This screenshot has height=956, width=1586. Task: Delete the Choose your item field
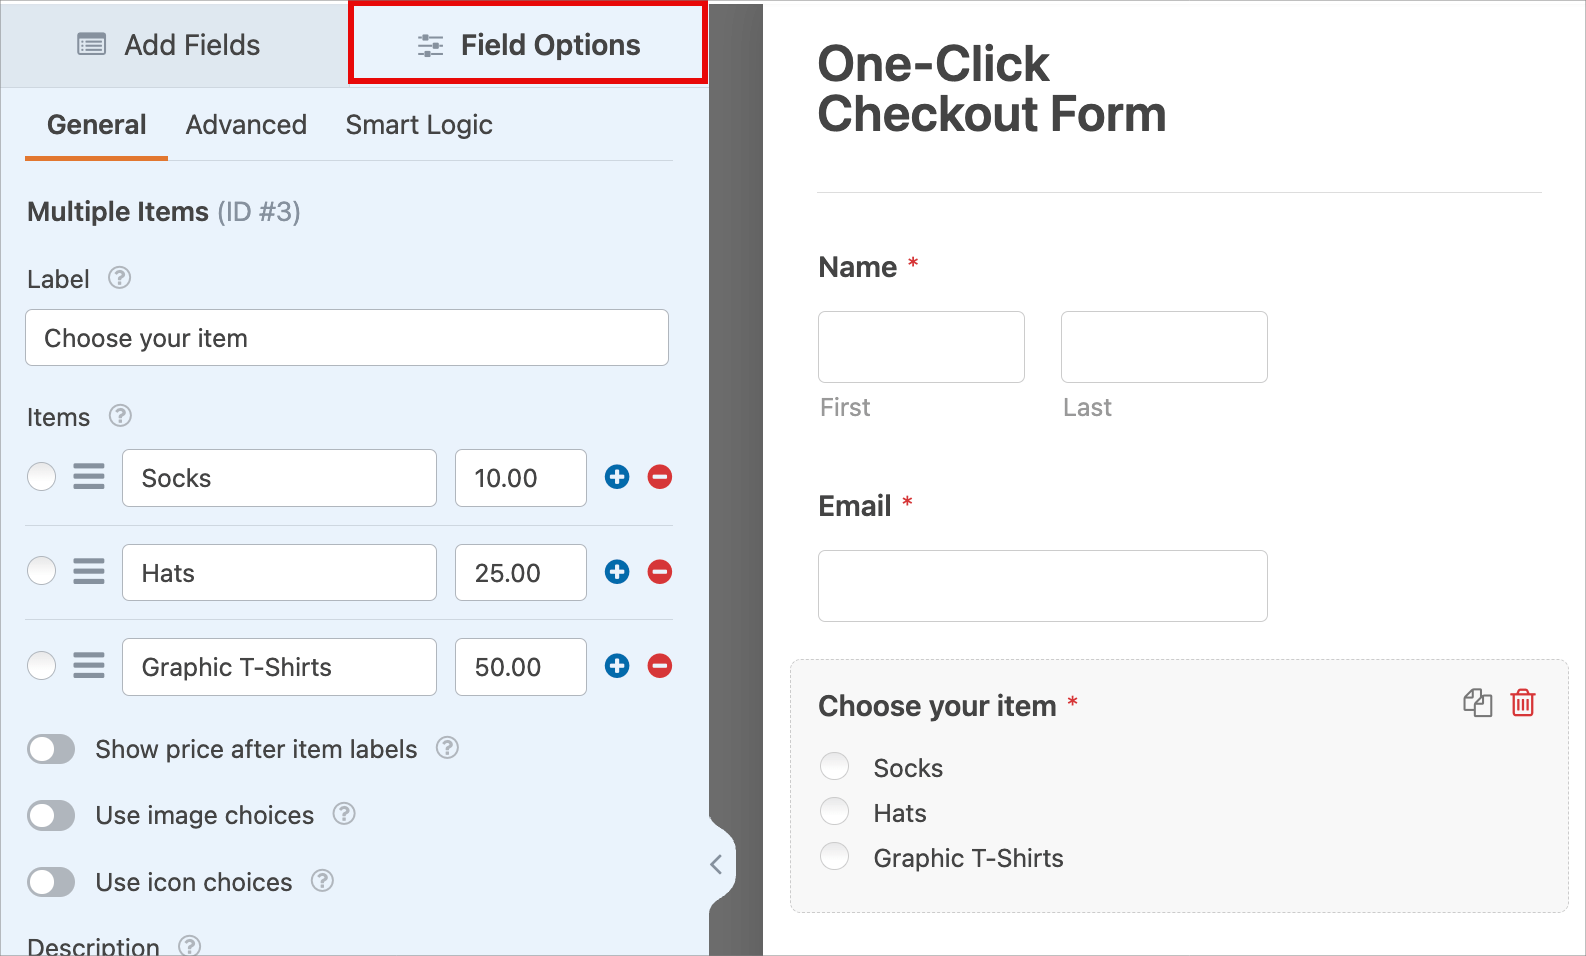click(x=1523, y=703)
